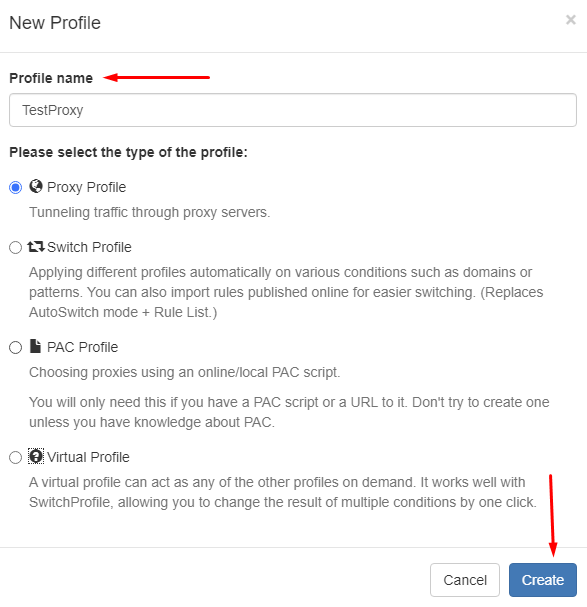Image resolution: width=587 pixels, height=607 pixels.
Task: Click the question mark Virtual Profile icon
Action: 36,456
